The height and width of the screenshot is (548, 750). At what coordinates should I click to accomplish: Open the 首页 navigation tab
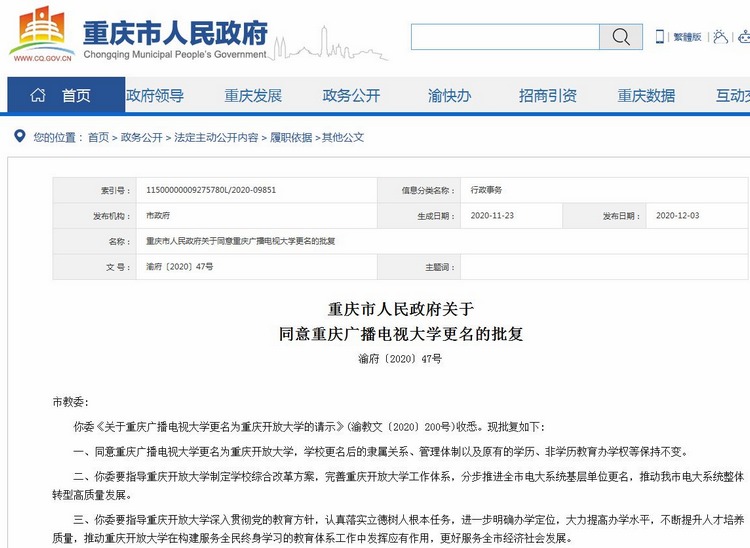(66, 95)
